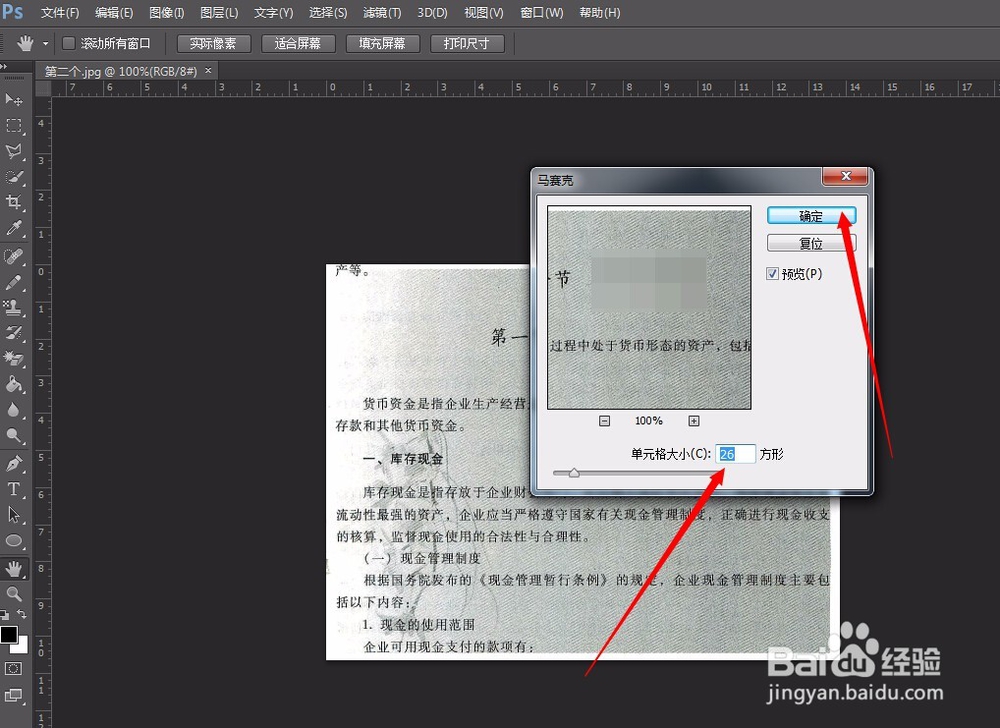Click the cell size input field showing 26
The width and height of the screenshot is (1000, 728).
pos(735,453)
